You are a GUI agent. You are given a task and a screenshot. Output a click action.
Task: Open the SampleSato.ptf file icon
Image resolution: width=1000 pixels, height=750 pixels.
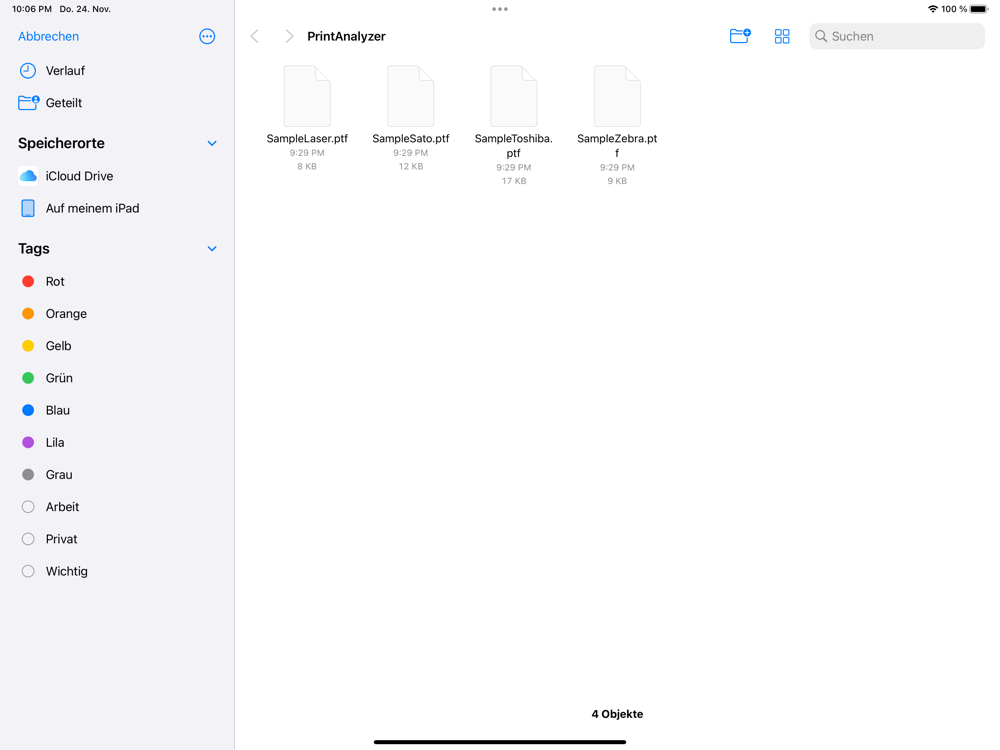tap(411, 96)
